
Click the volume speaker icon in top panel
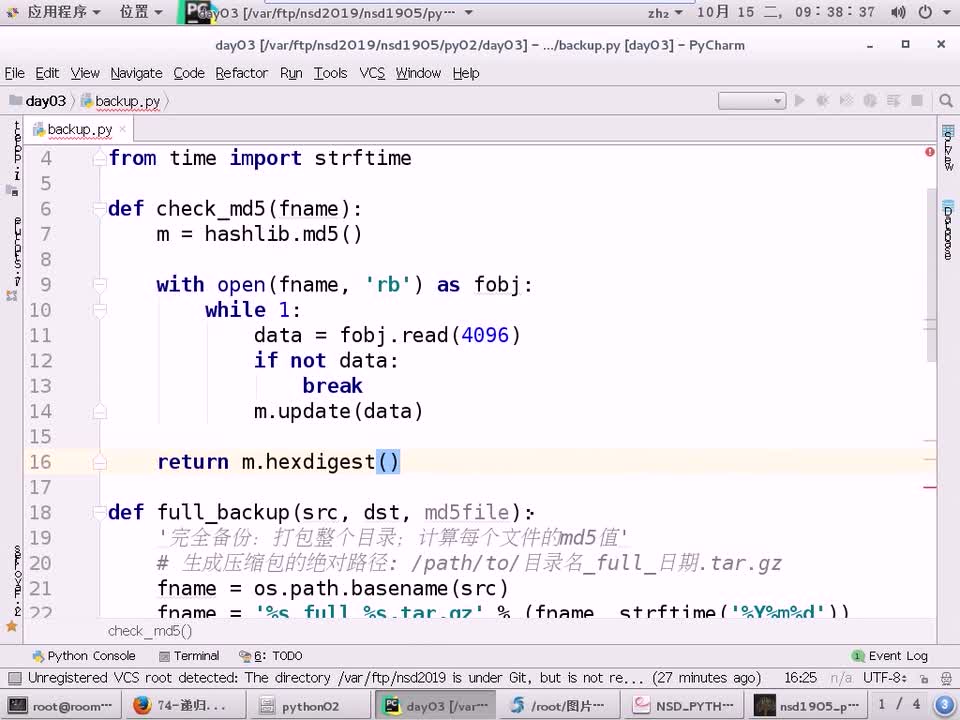coord(899,12)
